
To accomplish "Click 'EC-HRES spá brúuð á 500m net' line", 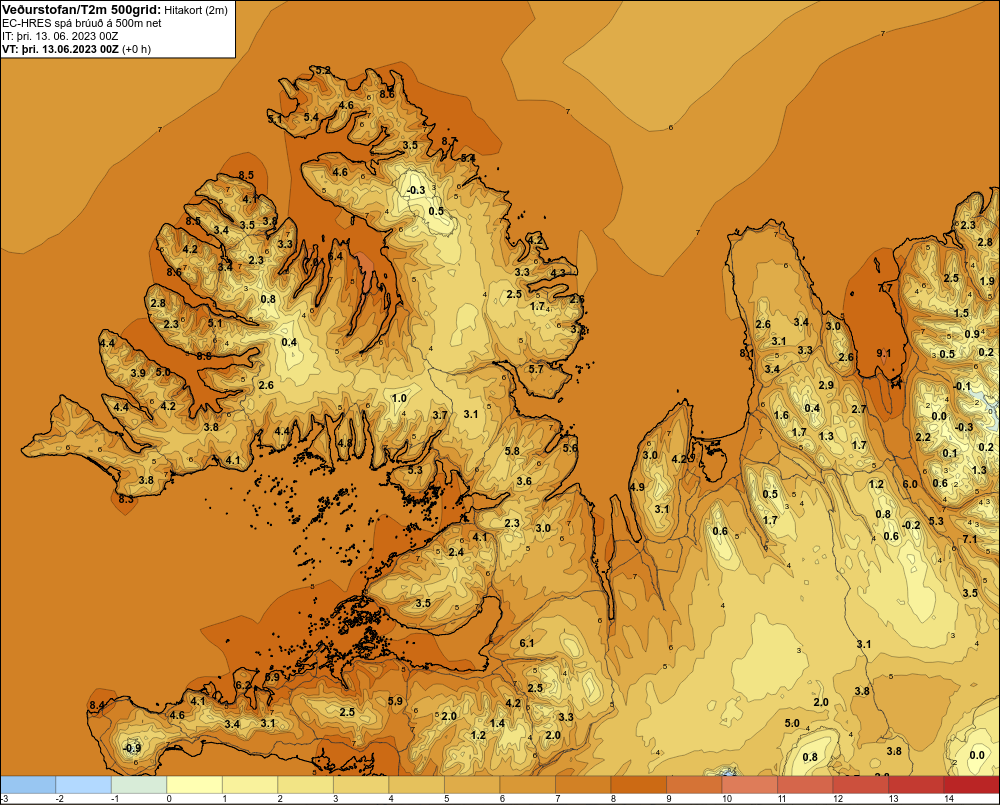I will coord(82,23).
